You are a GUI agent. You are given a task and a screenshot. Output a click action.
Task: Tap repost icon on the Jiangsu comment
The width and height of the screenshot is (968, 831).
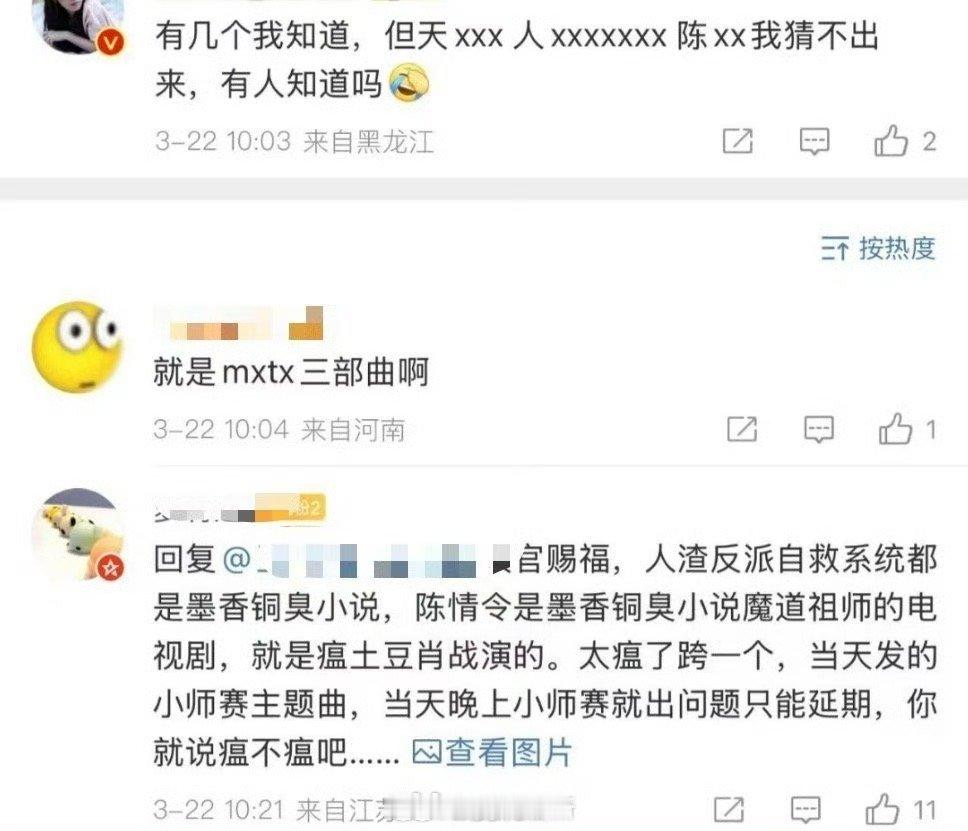729,809
